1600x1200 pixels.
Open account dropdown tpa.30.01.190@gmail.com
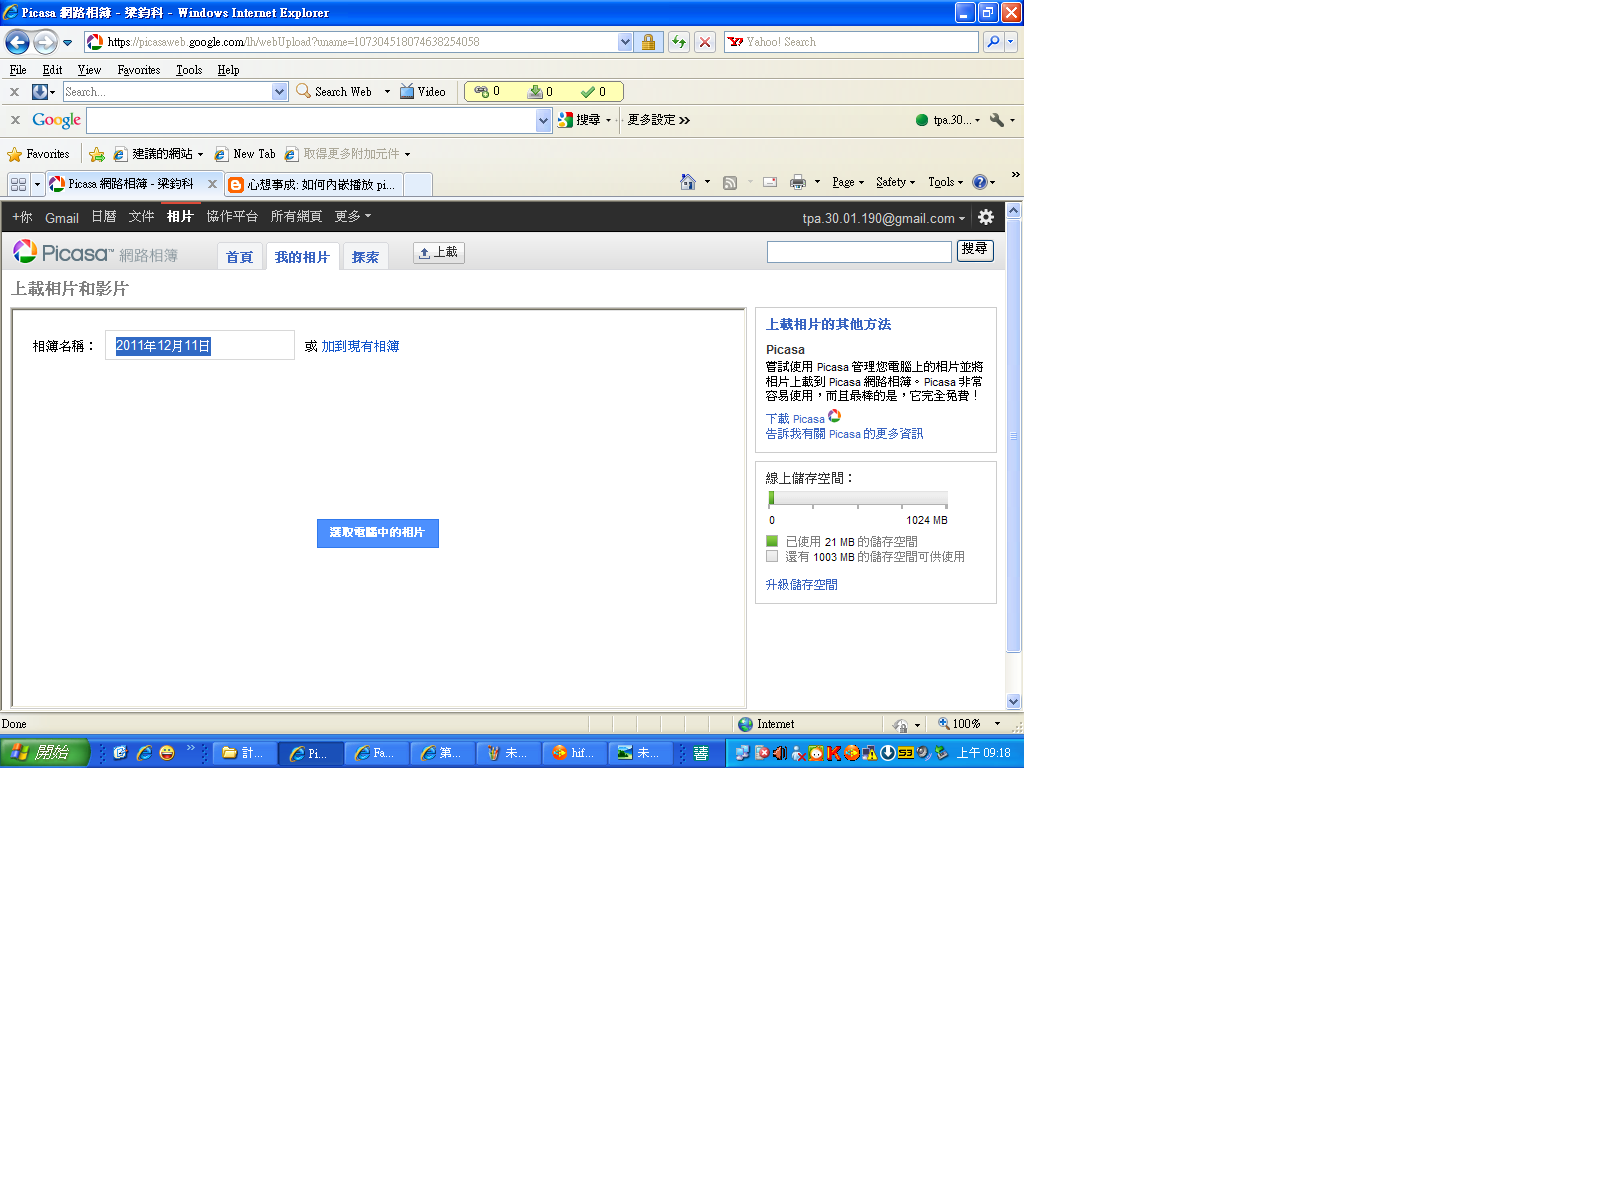(x=883, y=218)
